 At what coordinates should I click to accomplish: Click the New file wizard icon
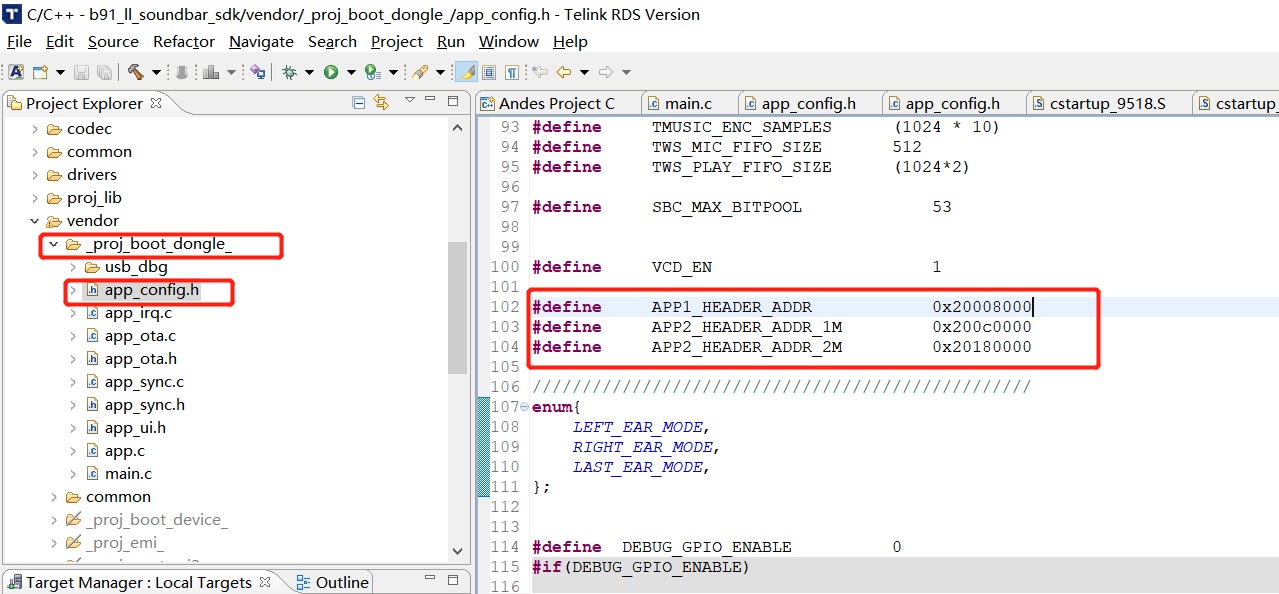[x=40, y=72]
